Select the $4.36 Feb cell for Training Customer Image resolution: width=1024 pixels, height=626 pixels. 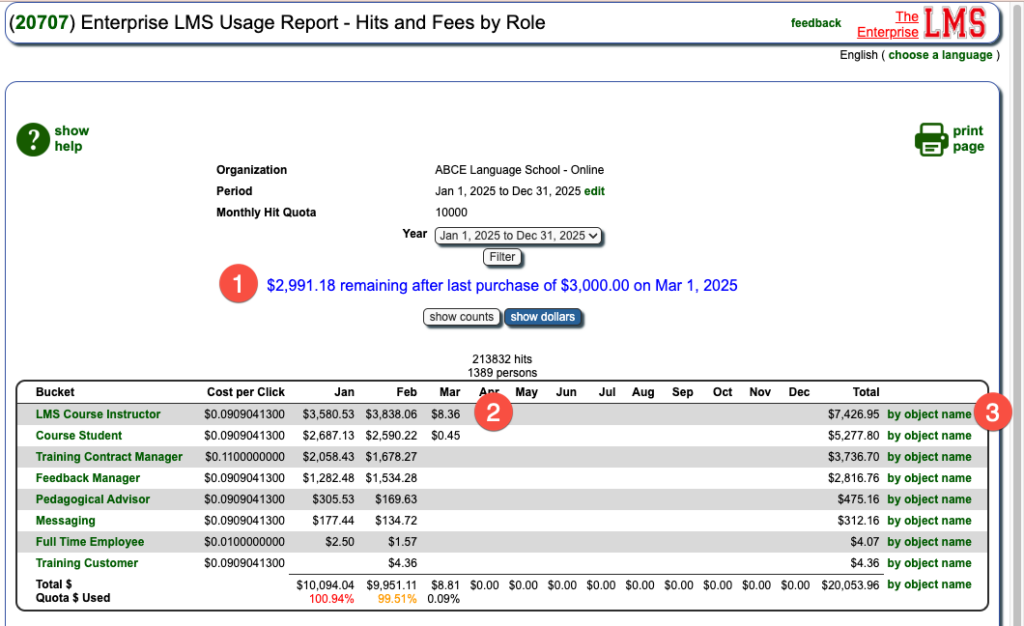coord(402,563)
